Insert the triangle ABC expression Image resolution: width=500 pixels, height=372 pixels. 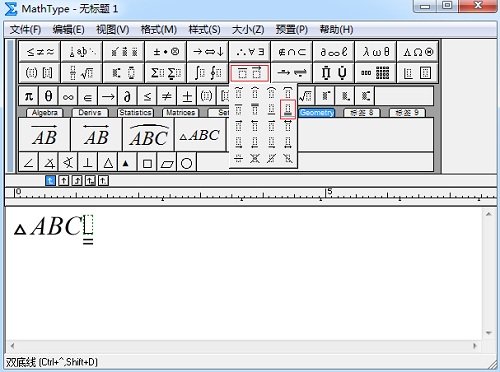tap(200, 134)
